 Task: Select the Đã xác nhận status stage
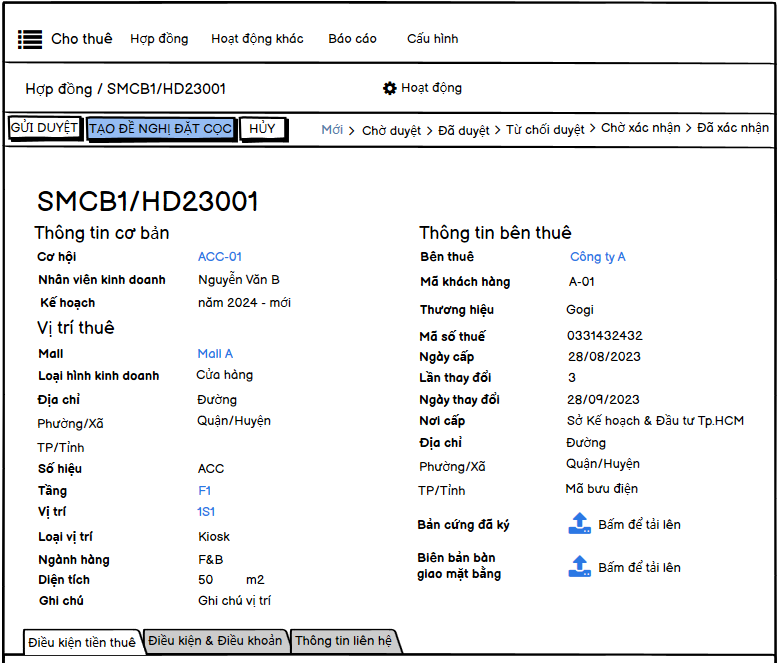[x=732, y=128]
